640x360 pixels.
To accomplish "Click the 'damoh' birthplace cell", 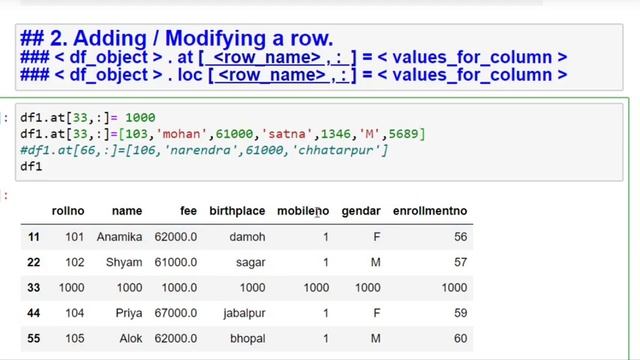I will tap(247, 237).
